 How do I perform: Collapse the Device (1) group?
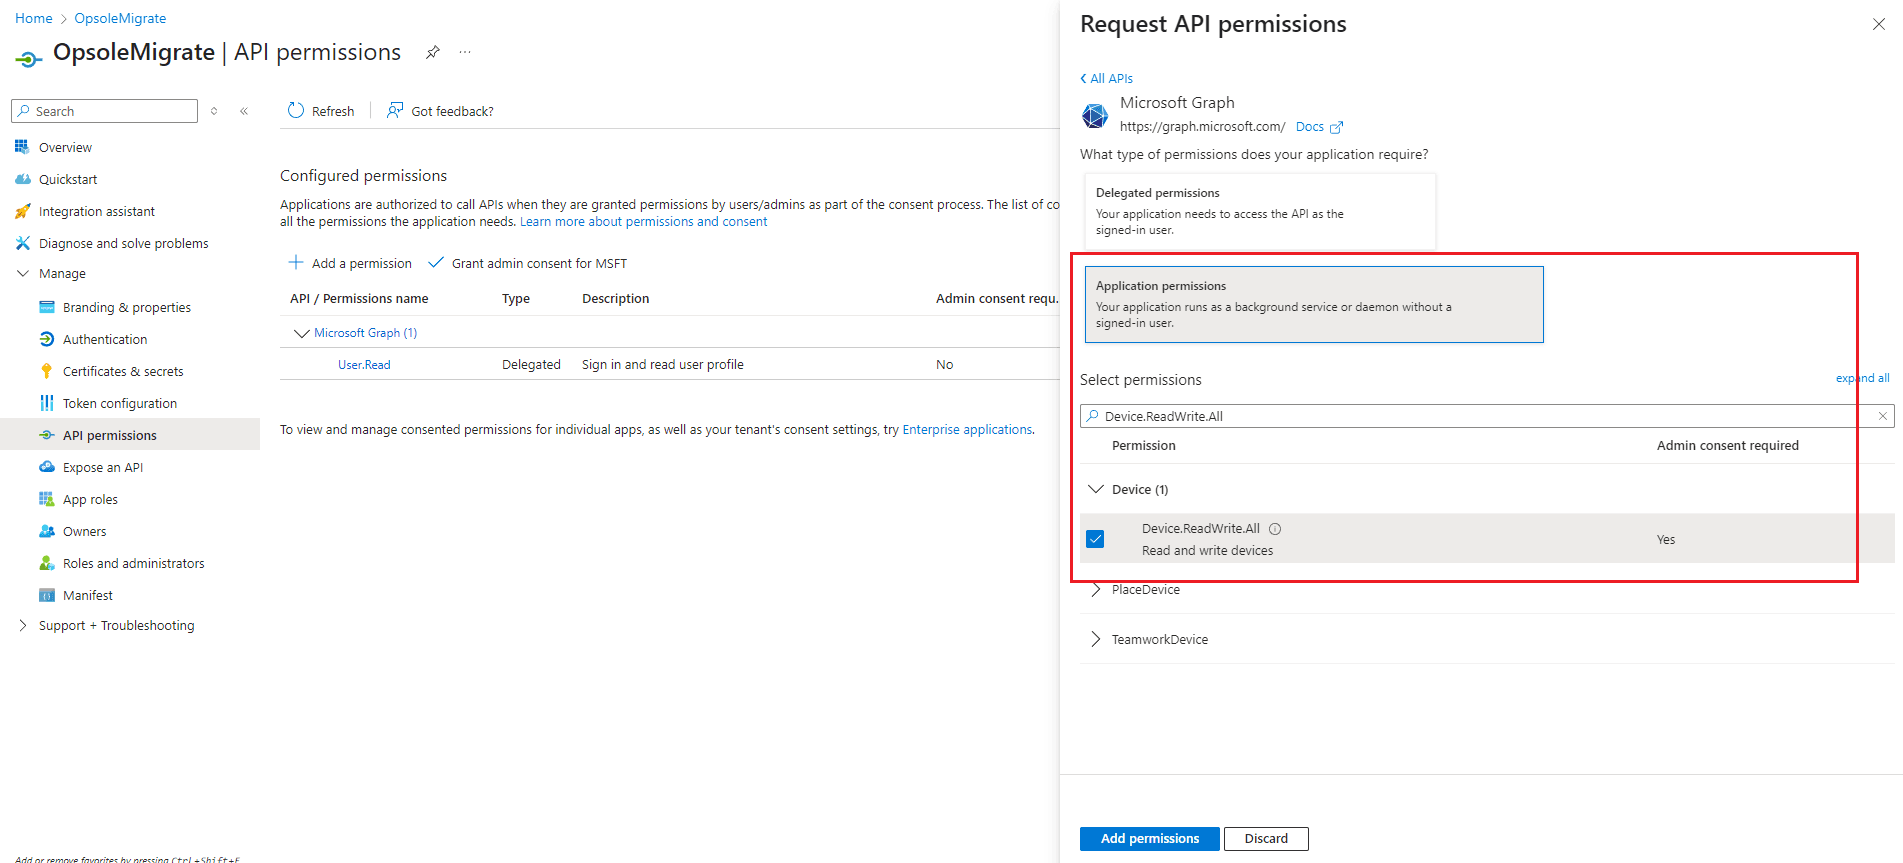point(1096,489)
